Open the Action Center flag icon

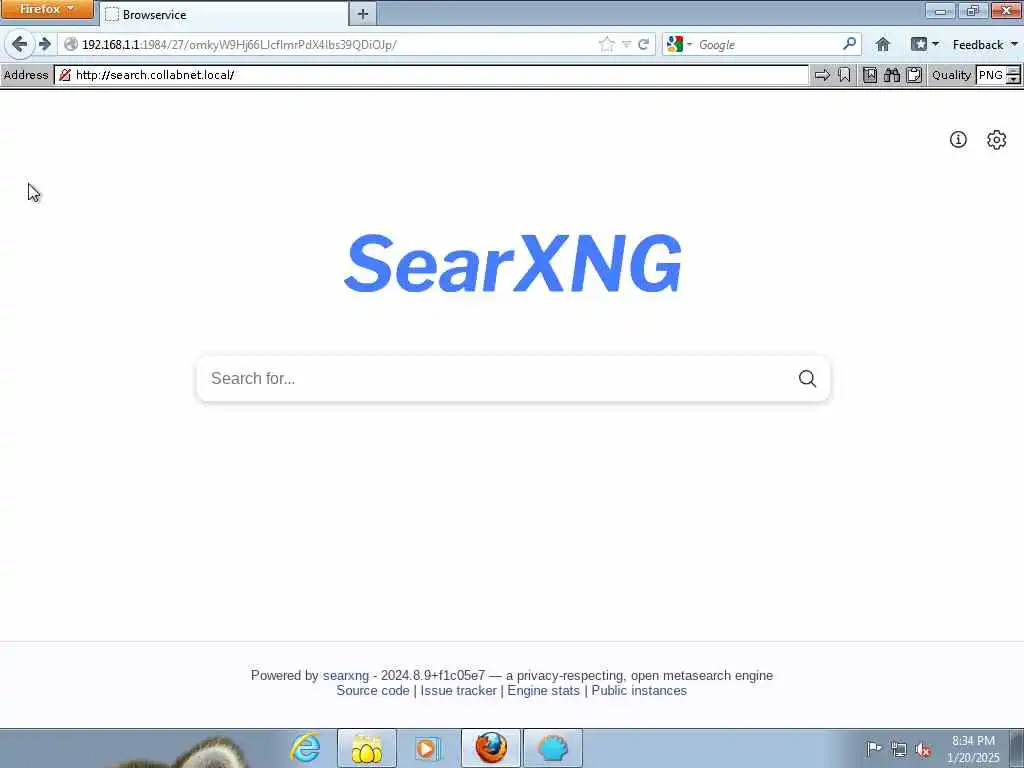click(x=874, y=748)
